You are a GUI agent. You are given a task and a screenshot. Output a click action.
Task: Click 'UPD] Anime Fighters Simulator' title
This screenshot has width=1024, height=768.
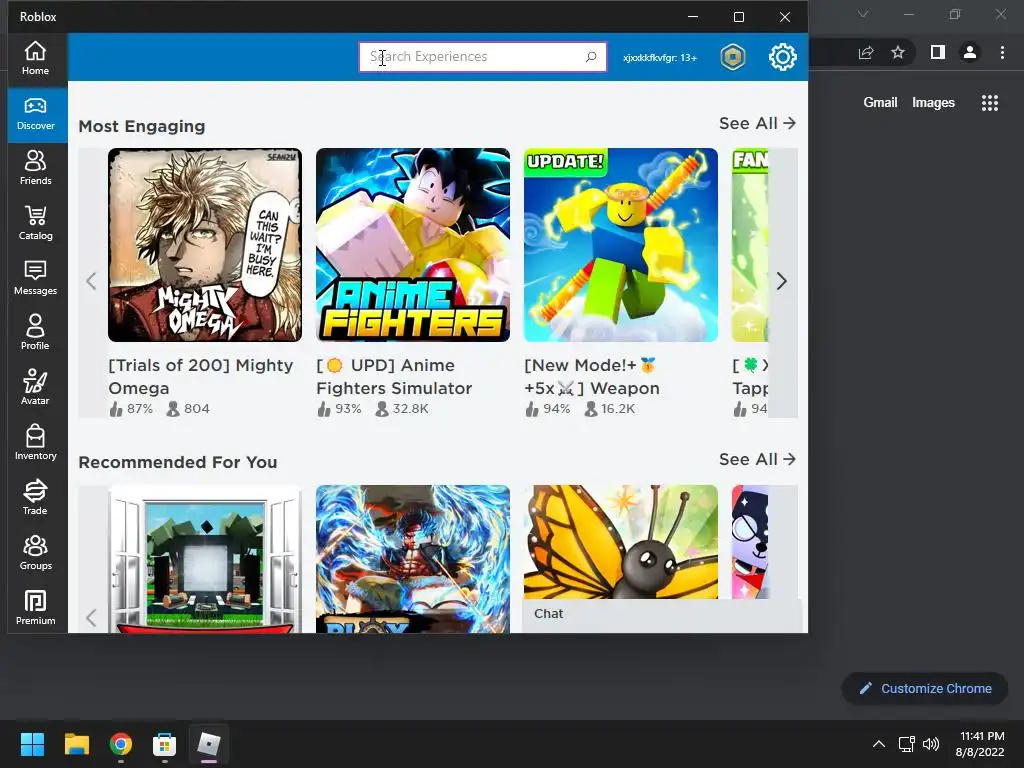pyautogui.click(x=394, y=376)
